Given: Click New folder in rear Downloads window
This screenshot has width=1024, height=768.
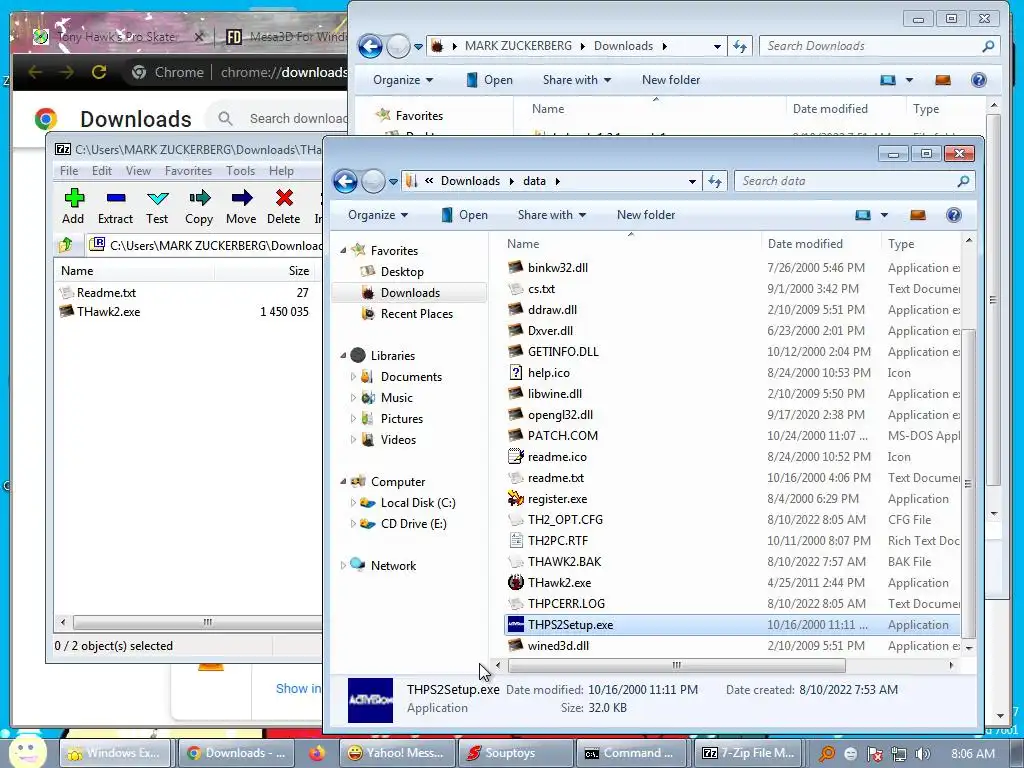Looking at the screenshot, I should [671, 80].
